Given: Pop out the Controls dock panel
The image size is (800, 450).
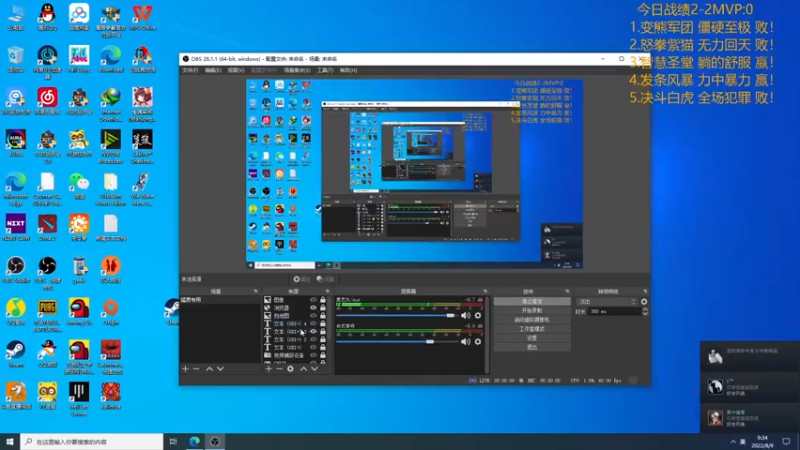Looking at the screenshot, I should 567,291.
